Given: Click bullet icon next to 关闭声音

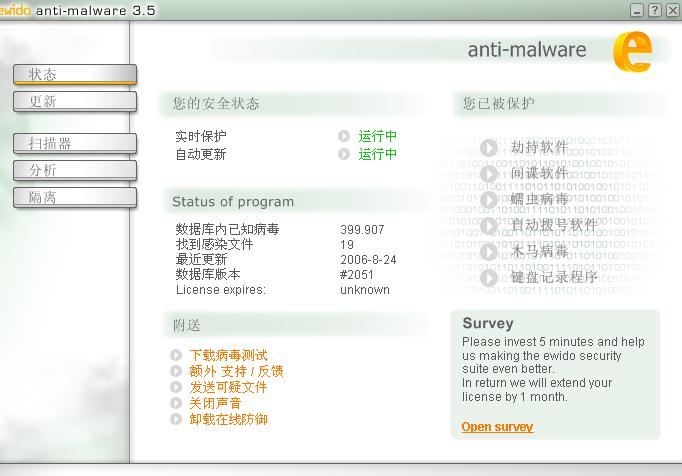Looking at the screenshot, I should [x=176, y=403].
